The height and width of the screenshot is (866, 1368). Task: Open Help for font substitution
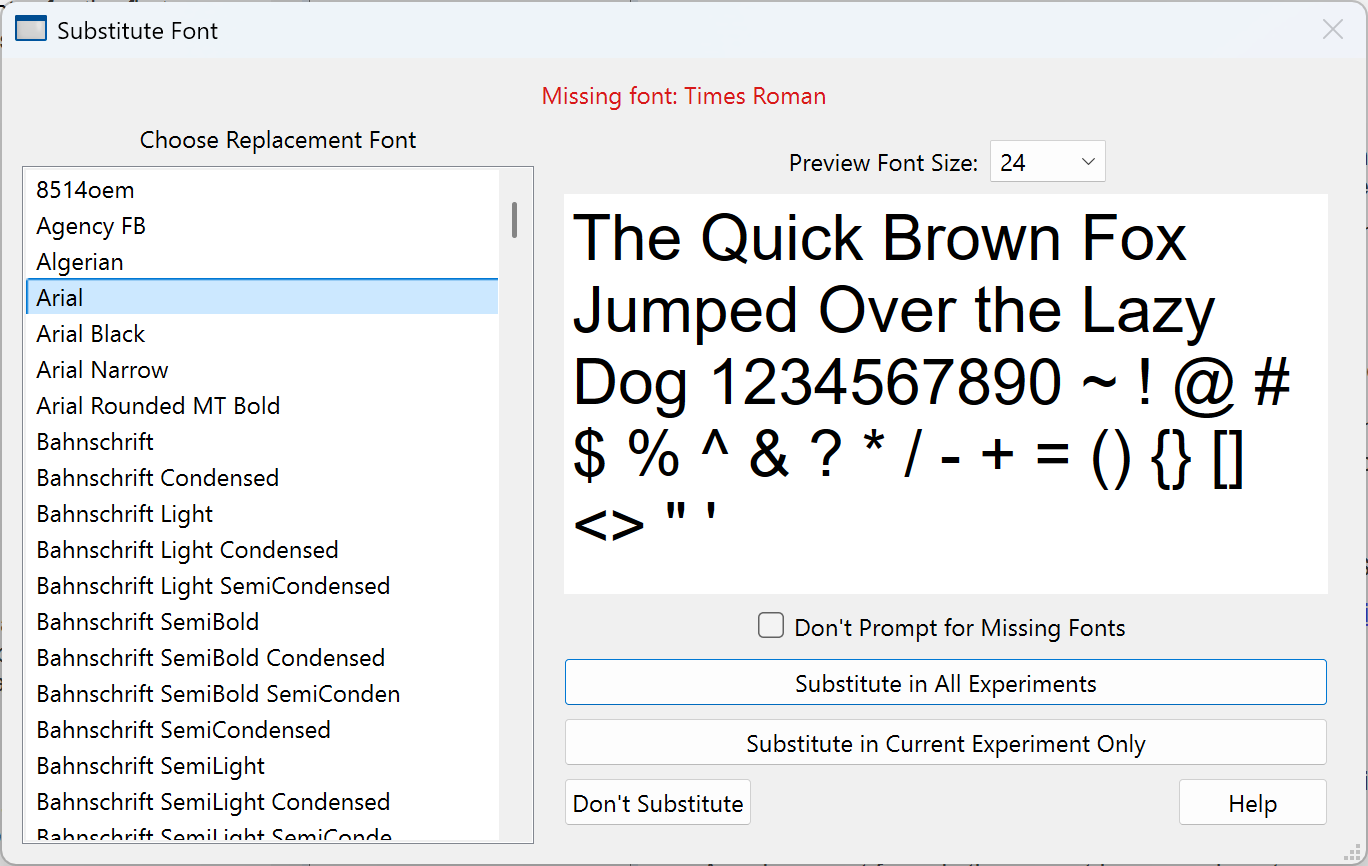click(1252, 803)
